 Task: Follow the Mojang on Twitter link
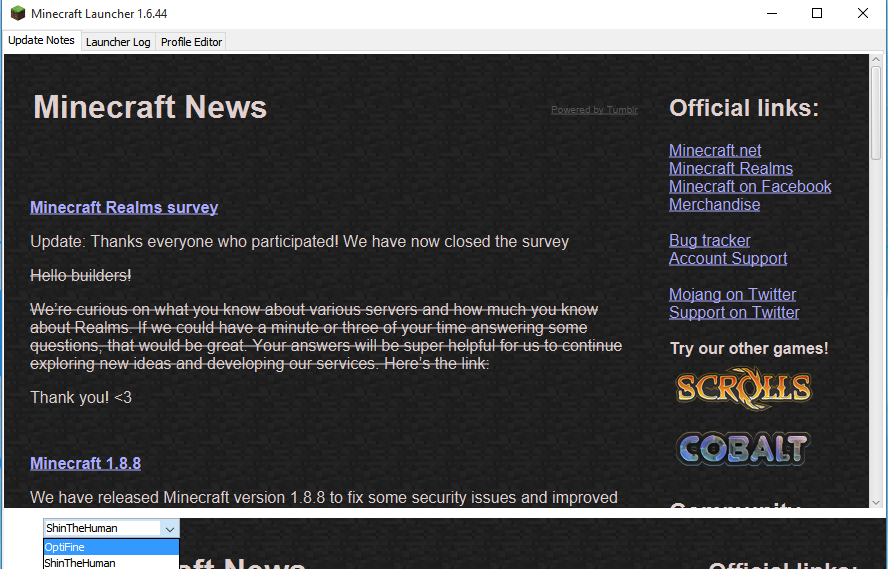732,295
